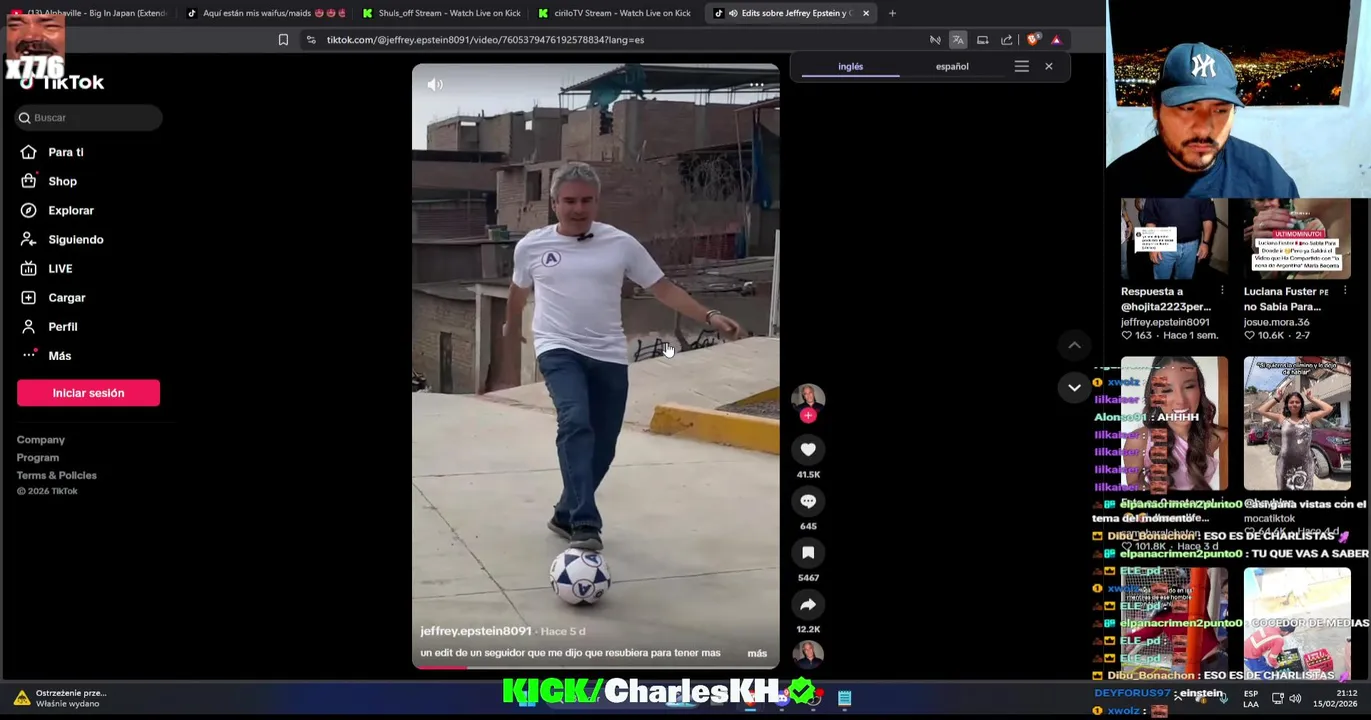Close the Edits sobre Jeffrey Epstein tab

(x=866, y=13)
